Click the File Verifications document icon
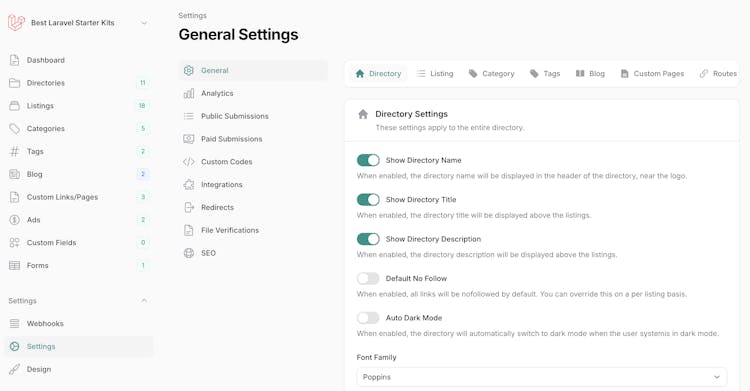Image resolution: width=750 pixels, height=391 pixels. tap(189, 230)
